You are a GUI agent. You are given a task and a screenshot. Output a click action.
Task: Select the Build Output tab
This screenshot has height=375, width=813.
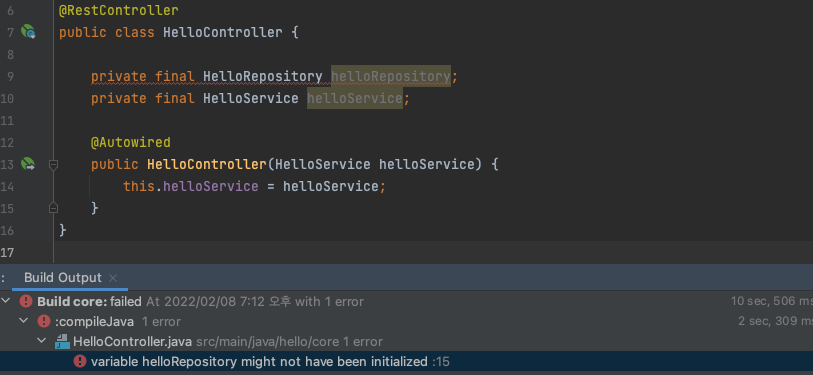pyautogui.click(x=63, y=277)
